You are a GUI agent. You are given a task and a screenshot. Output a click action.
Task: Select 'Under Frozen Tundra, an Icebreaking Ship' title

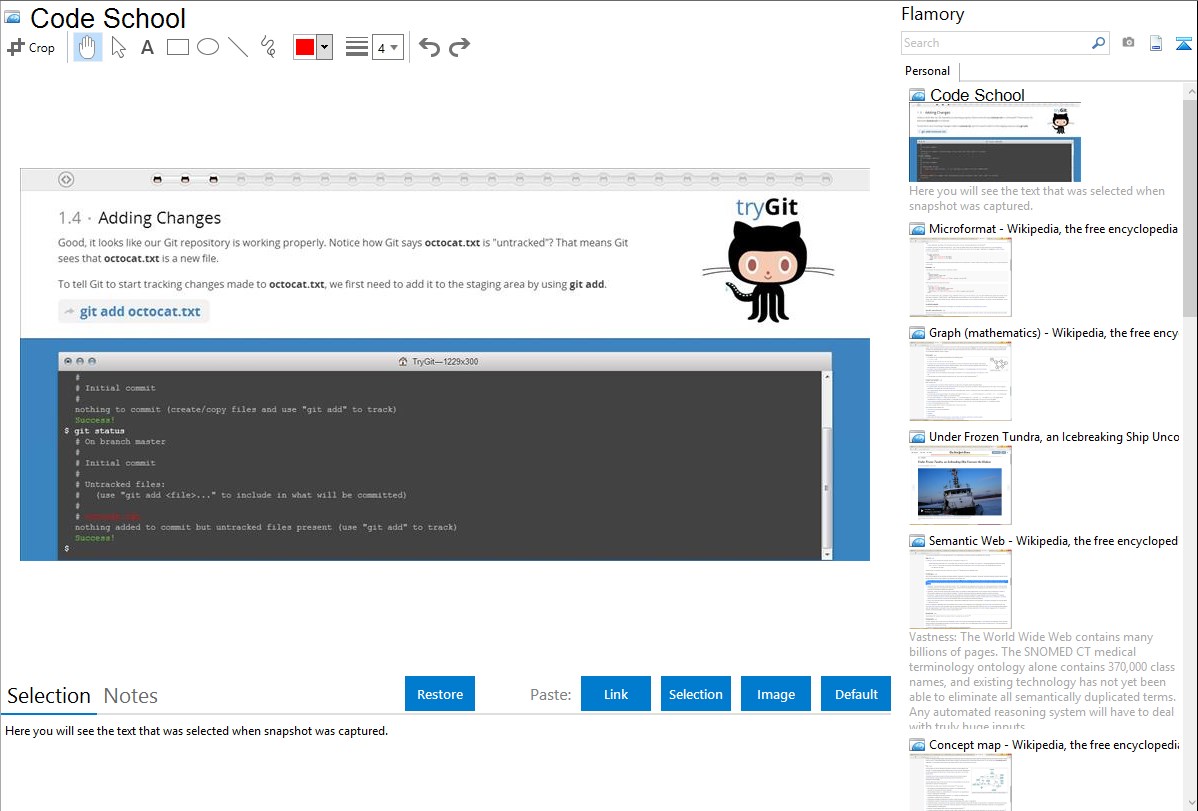coord(1054,437)
